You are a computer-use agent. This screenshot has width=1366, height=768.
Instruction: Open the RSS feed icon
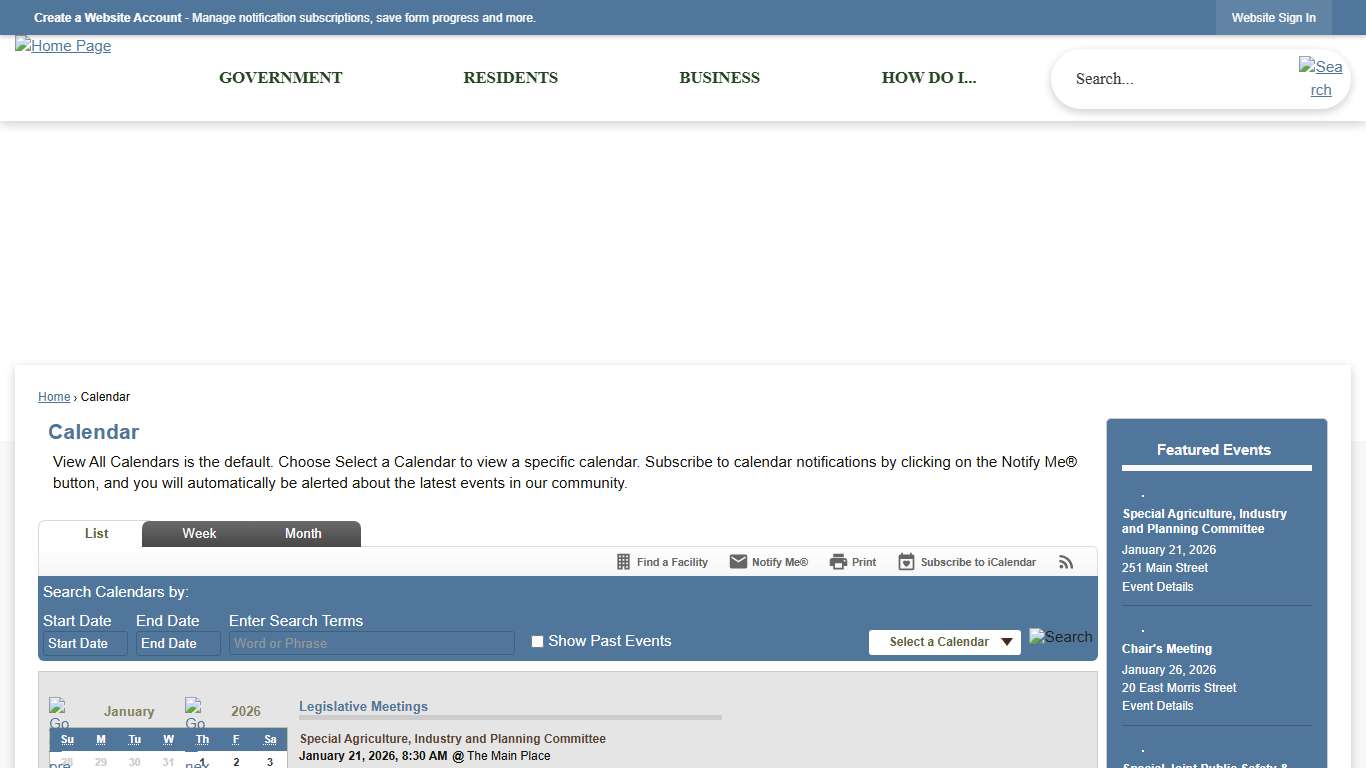click(x=1066, y=561)
